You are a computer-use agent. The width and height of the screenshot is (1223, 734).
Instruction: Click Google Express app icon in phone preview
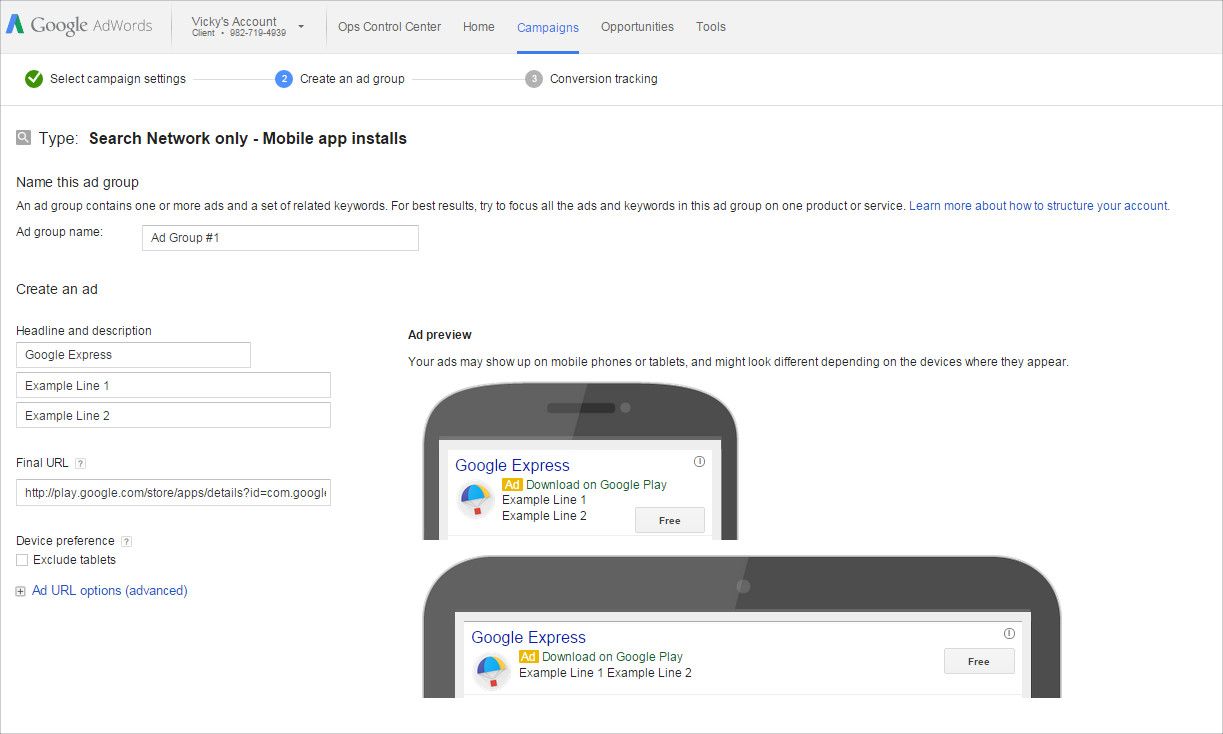point(475,499)
